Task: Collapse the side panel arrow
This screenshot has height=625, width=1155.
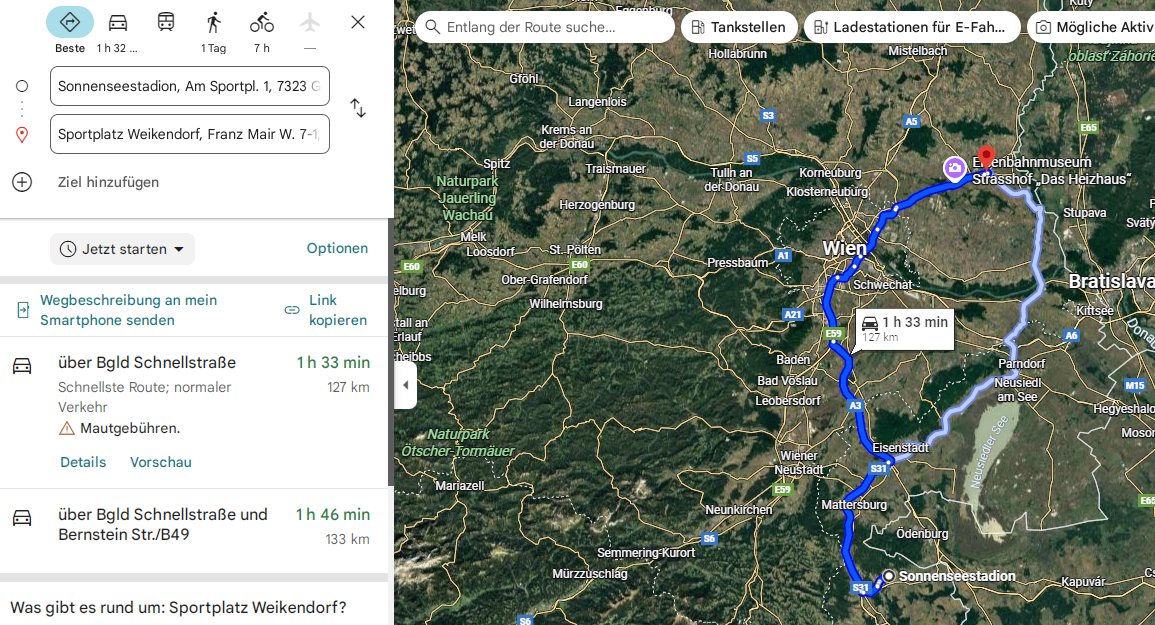Action: [x=405, y=385]
